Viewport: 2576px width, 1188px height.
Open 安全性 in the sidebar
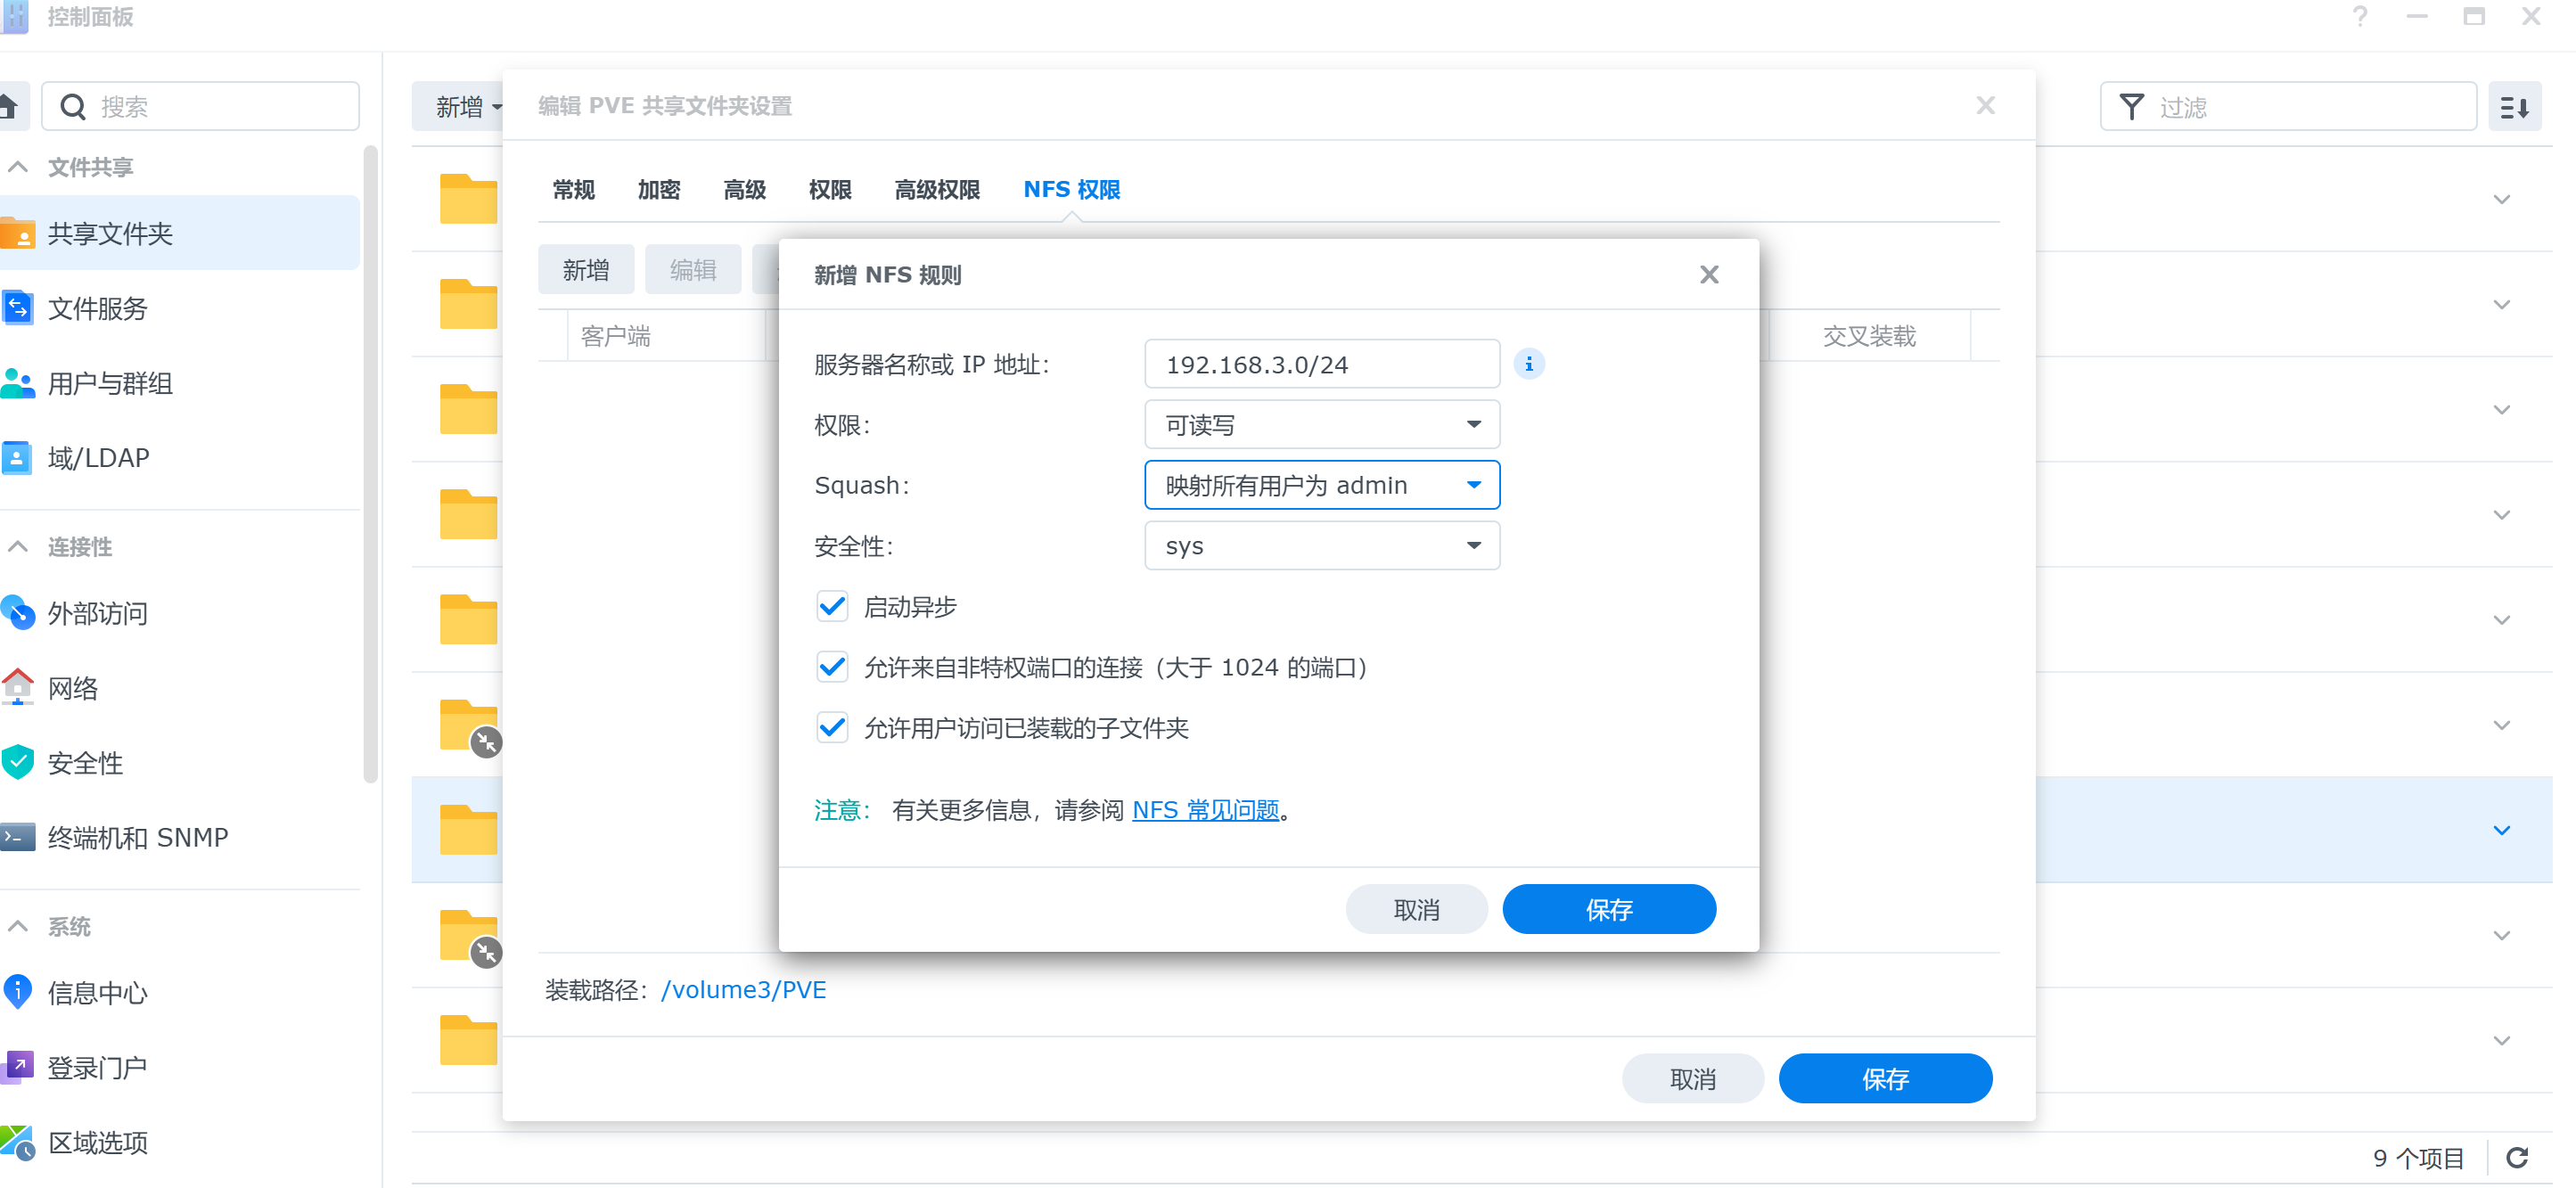[180, 763]
